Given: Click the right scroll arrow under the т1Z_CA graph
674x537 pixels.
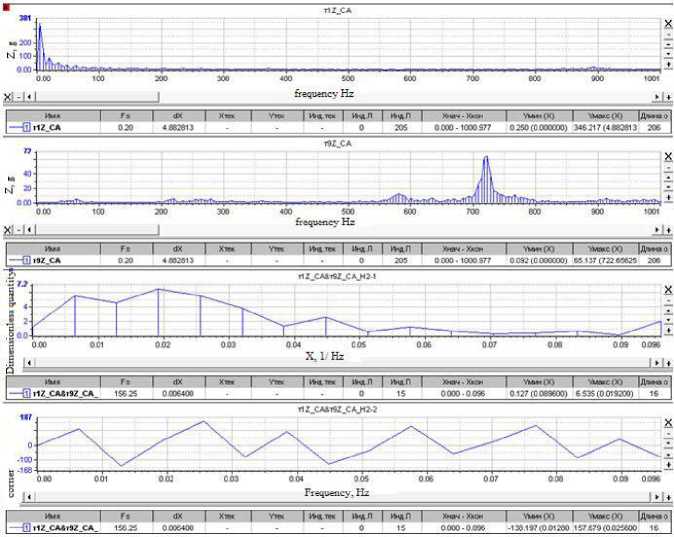Looking at the screenshot, I should coord(657,98).
